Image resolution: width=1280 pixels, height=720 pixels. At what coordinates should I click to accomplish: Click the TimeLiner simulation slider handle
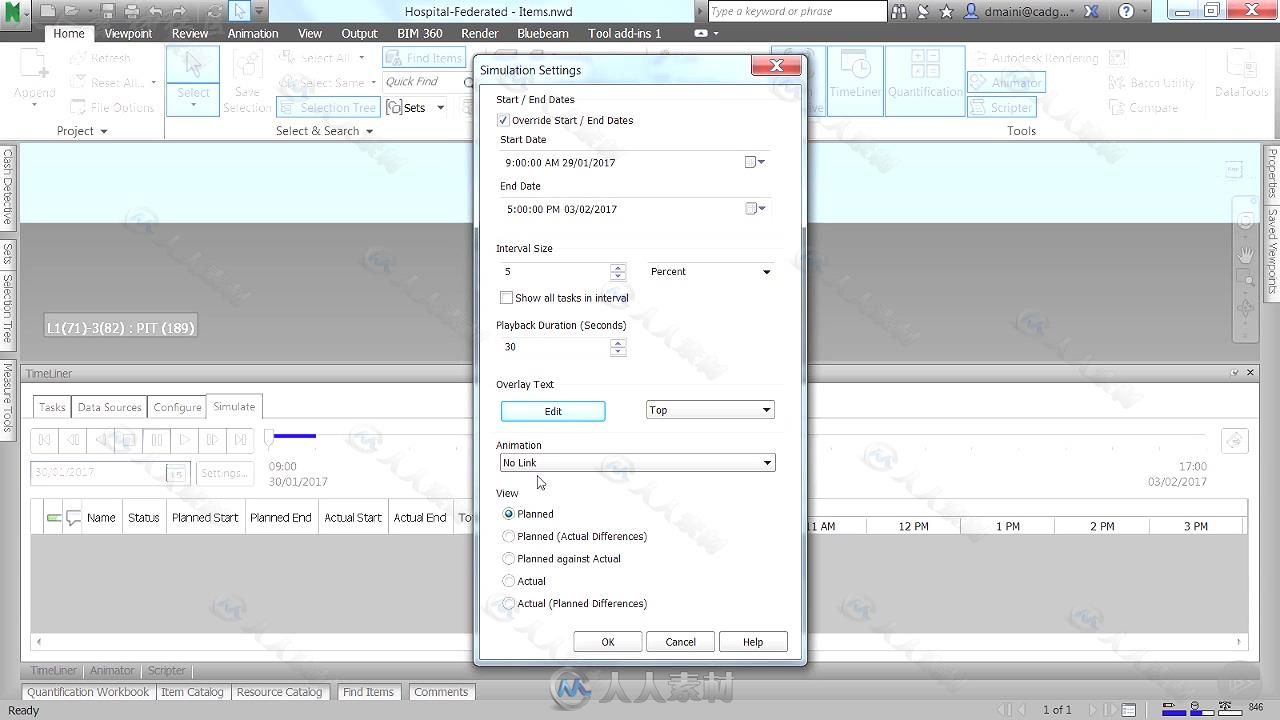point(269,438)
